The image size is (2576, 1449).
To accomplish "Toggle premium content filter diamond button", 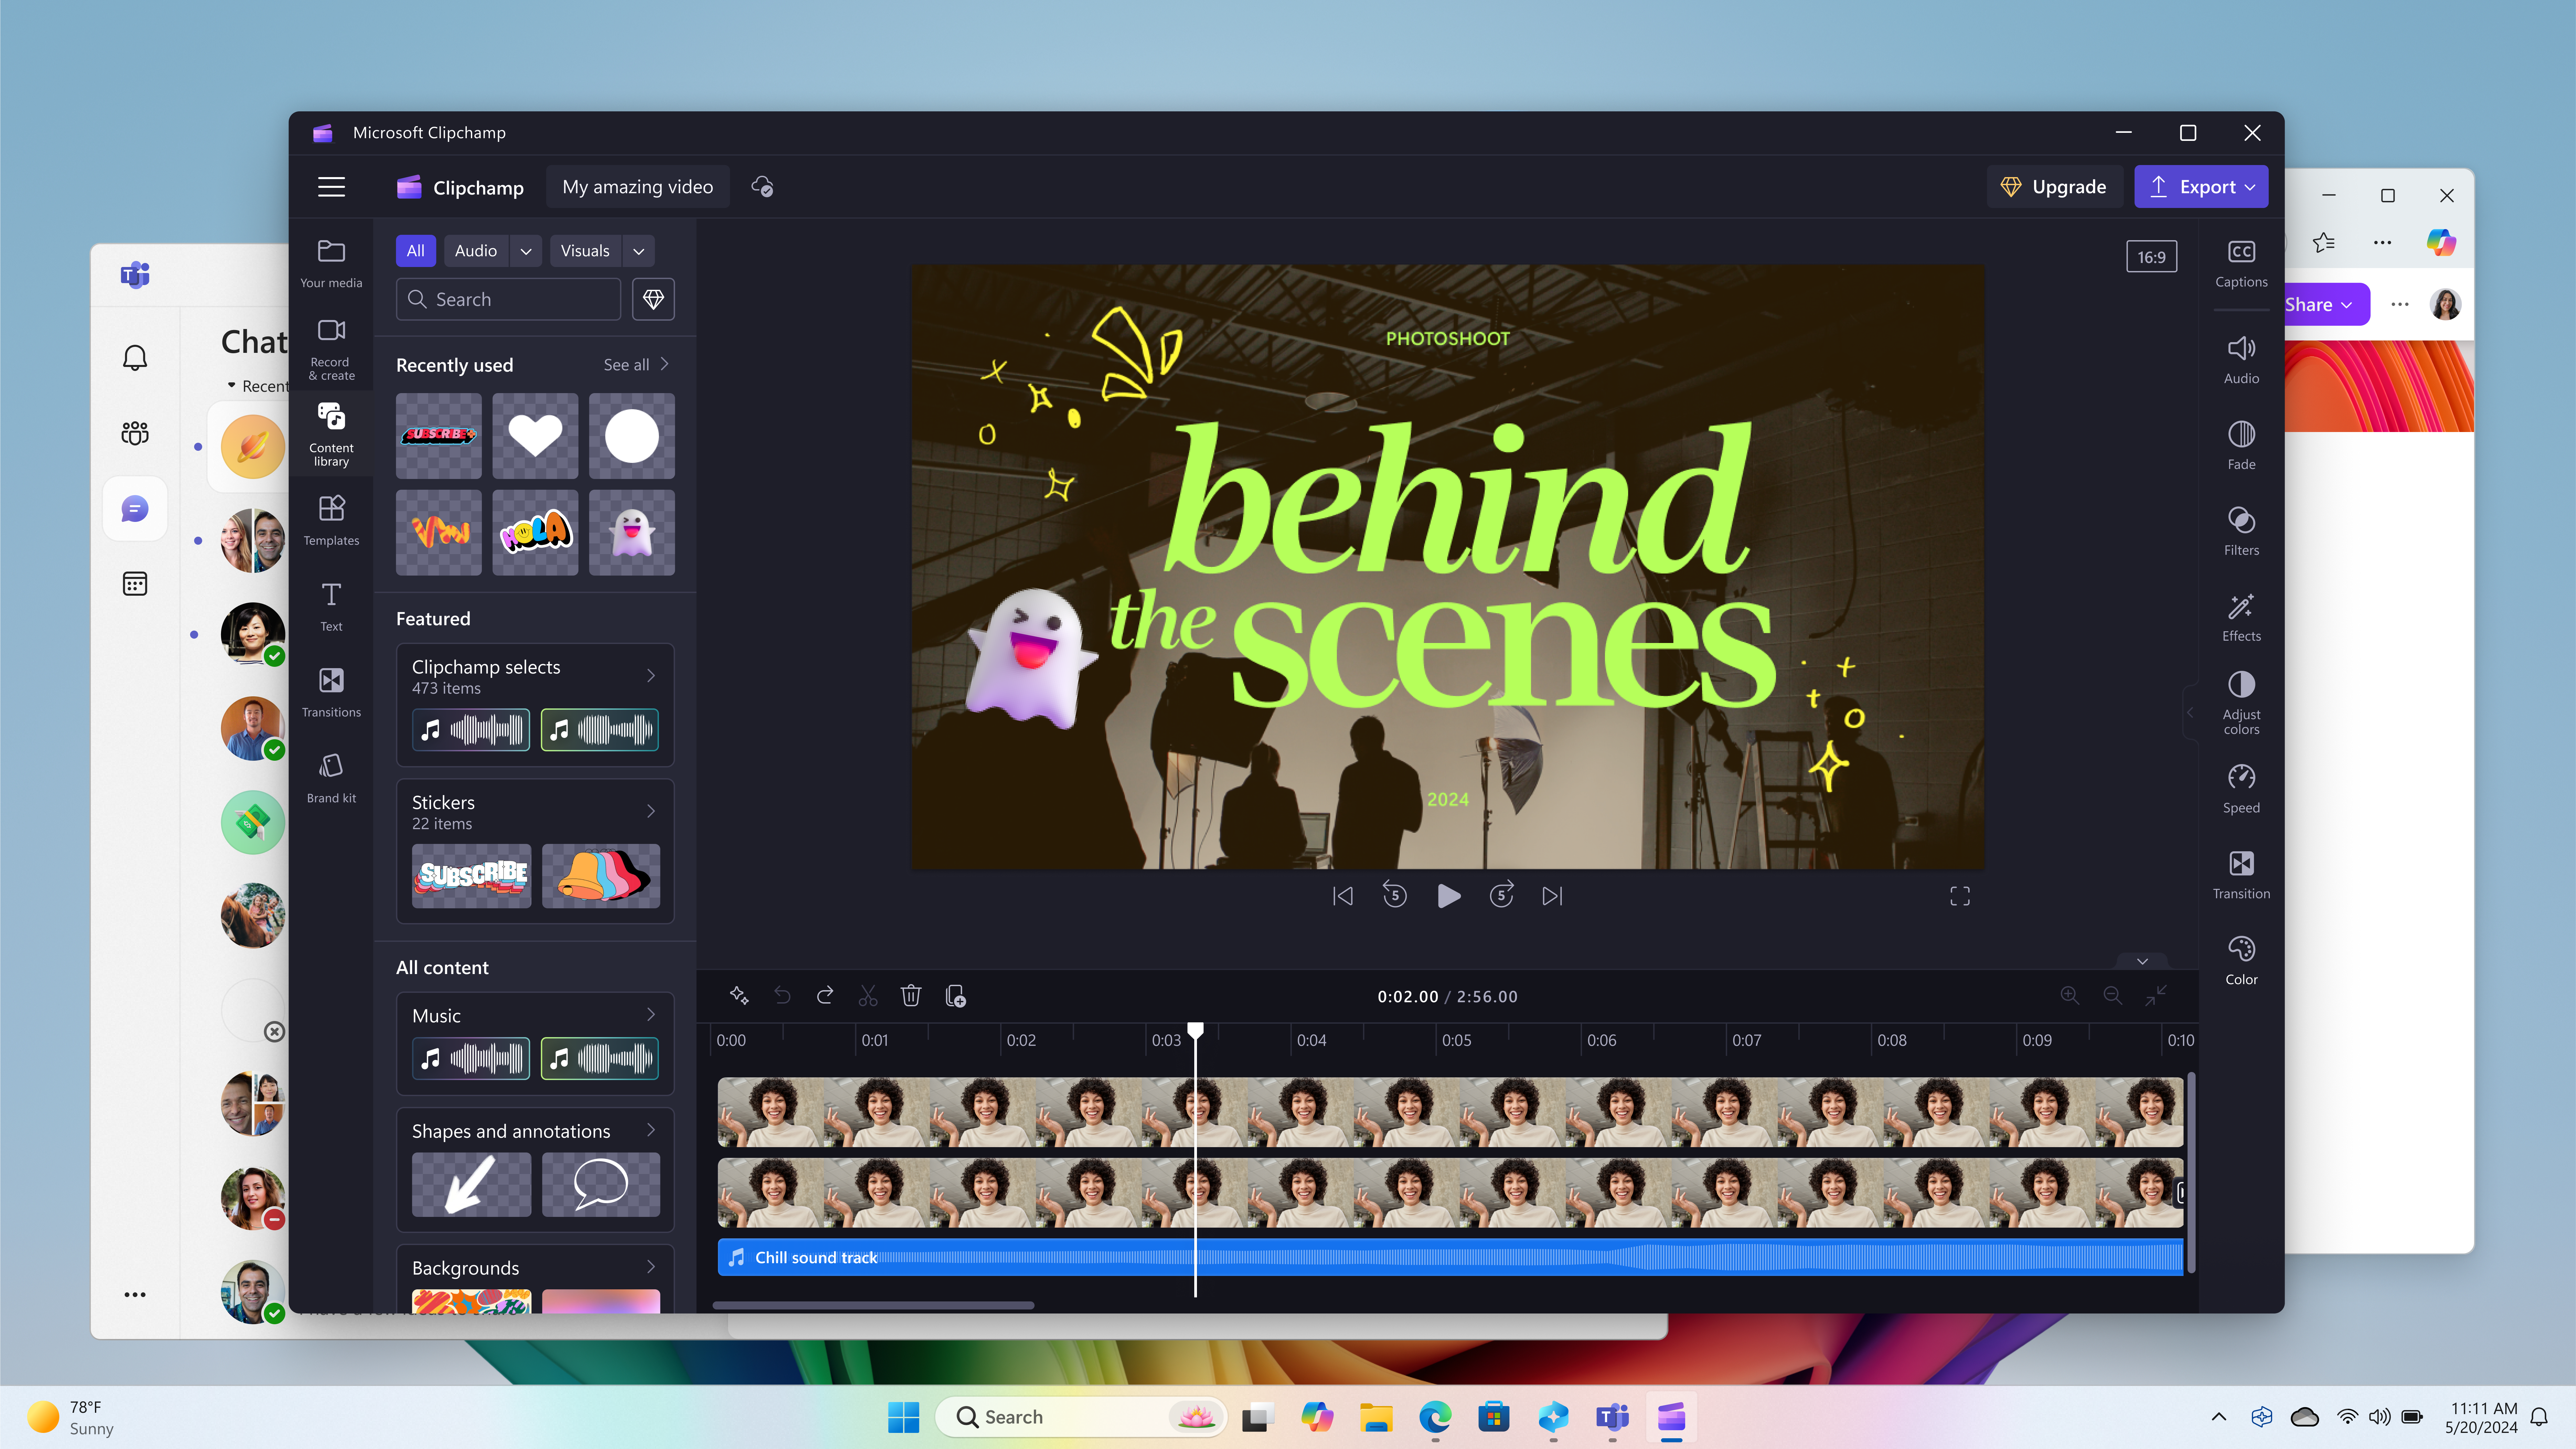I will coord(653,299).
